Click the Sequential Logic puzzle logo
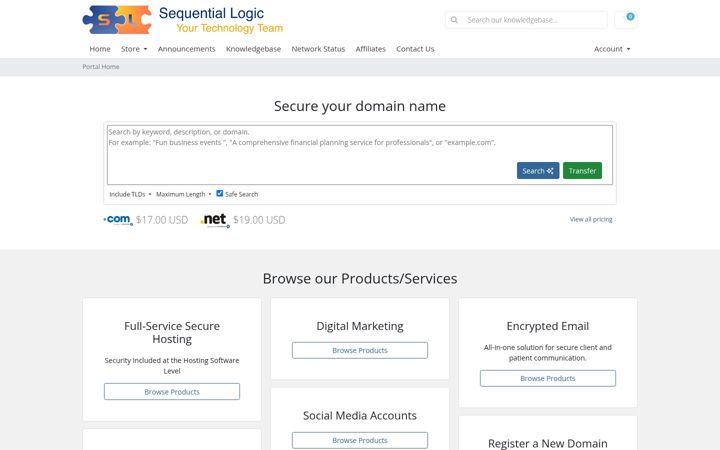The width and height of the screenshot is (720, 450). pyautogui.click(x=117, y=20)
